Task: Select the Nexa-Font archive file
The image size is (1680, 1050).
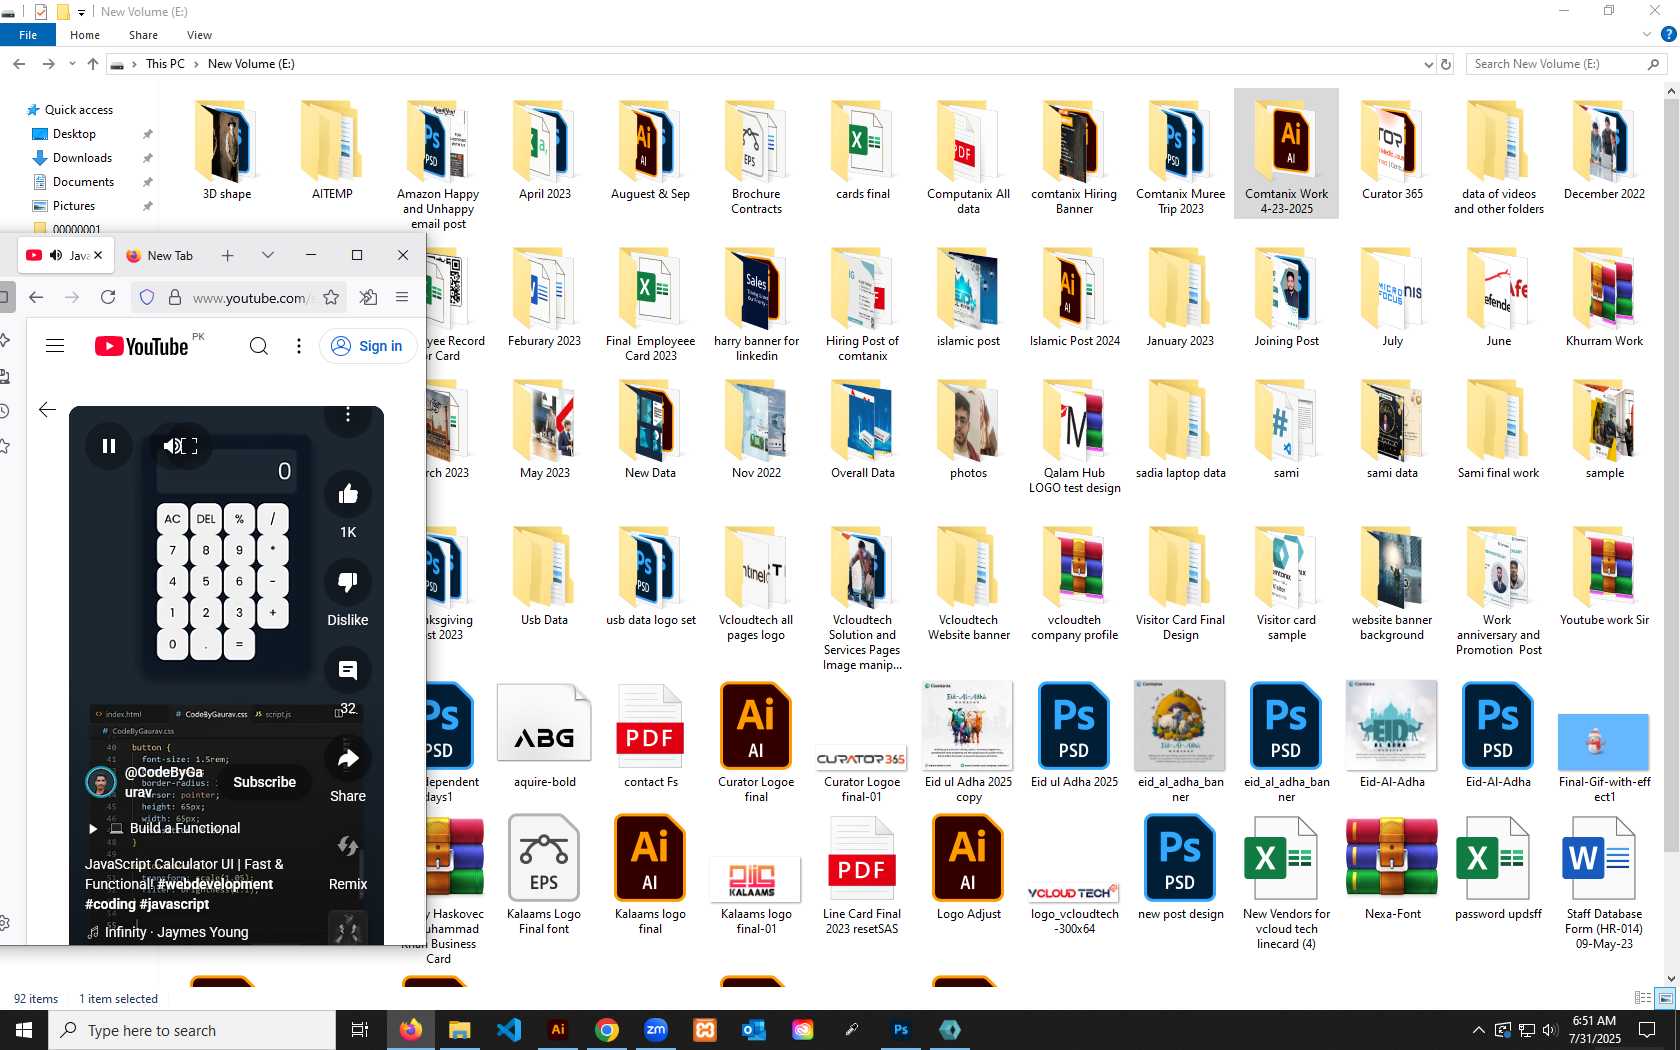Action: click(1392, 867)
